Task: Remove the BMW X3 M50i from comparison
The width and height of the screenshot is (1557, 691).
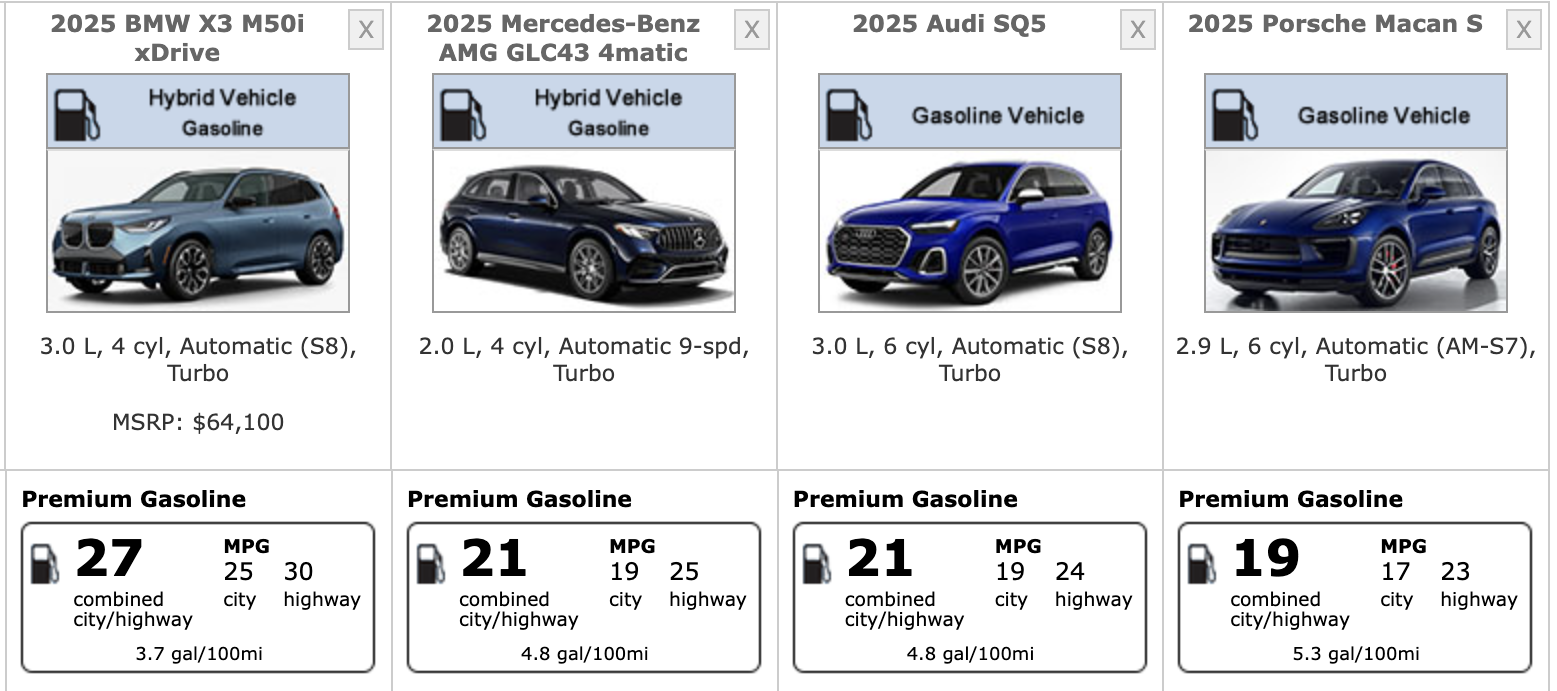Action: (x=366, y=31)
